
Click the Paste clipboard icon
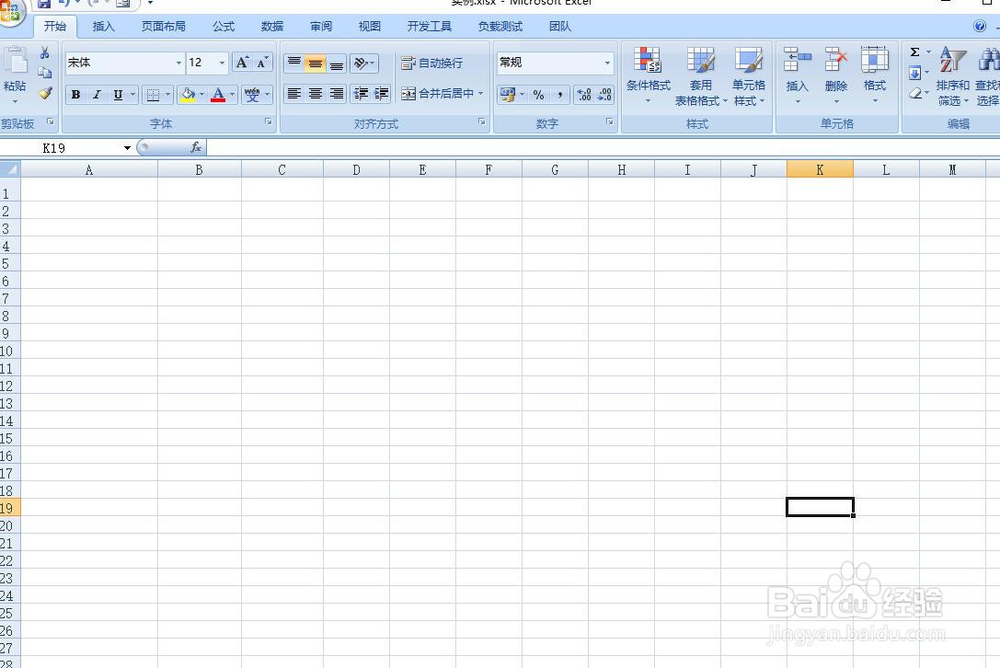tap(15, 62)
